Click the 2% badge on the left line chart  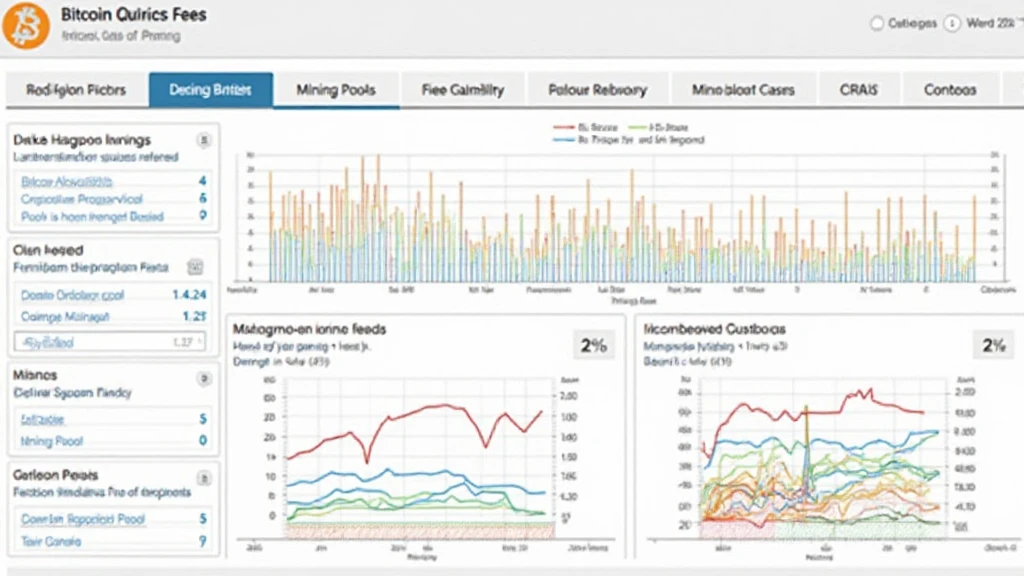click(x=594, y=346)
